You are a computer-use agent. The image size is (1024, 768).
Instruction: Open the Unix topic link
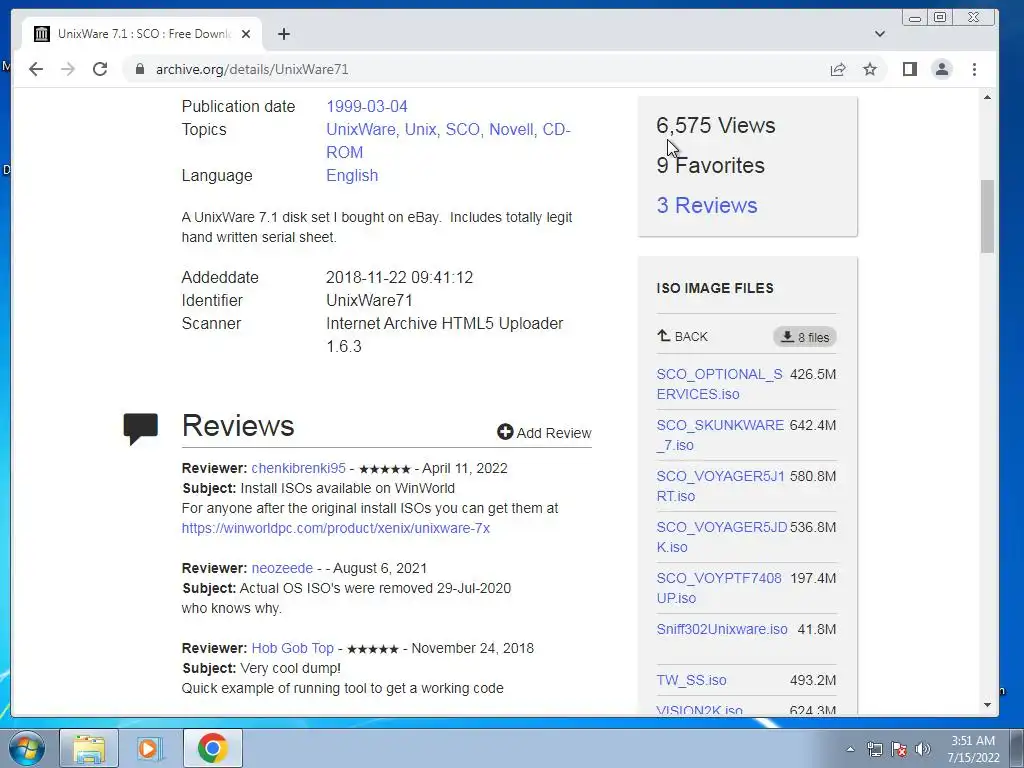pyautogui.click(x=420, y=129)
